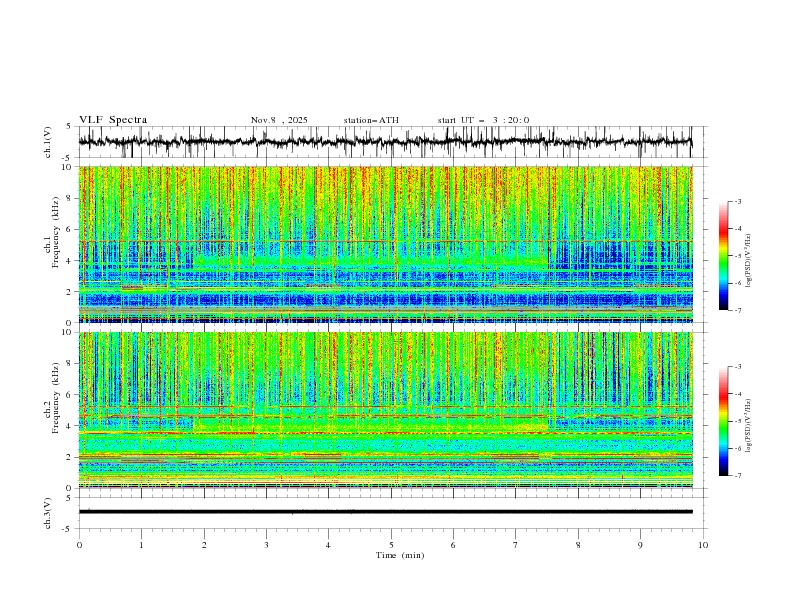This screenshot has width=792, height=612.
Task: Click the date "Nov.8 , 2025"
Action: pos(279,120)
